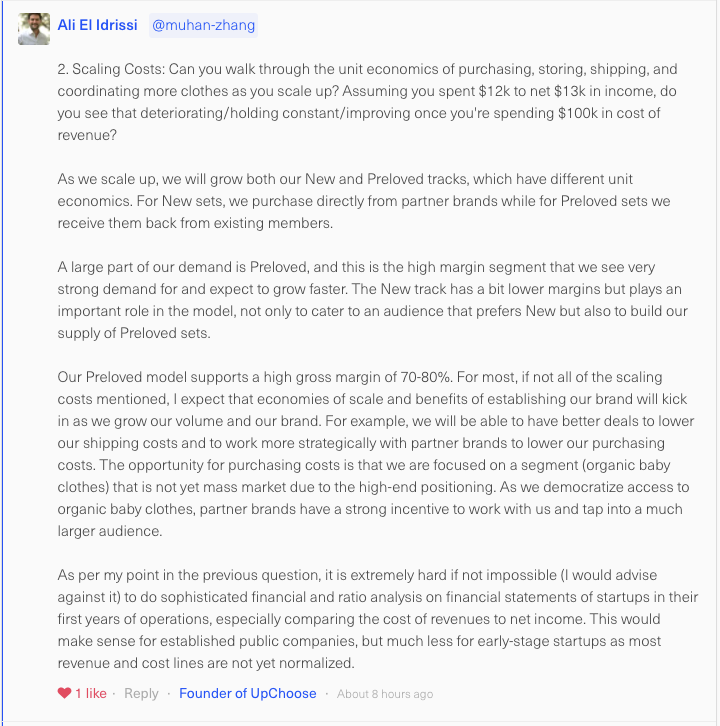
Task: Click the 70-80% gross margin figure
Action: pyautogui.click(x=426, y=377)
